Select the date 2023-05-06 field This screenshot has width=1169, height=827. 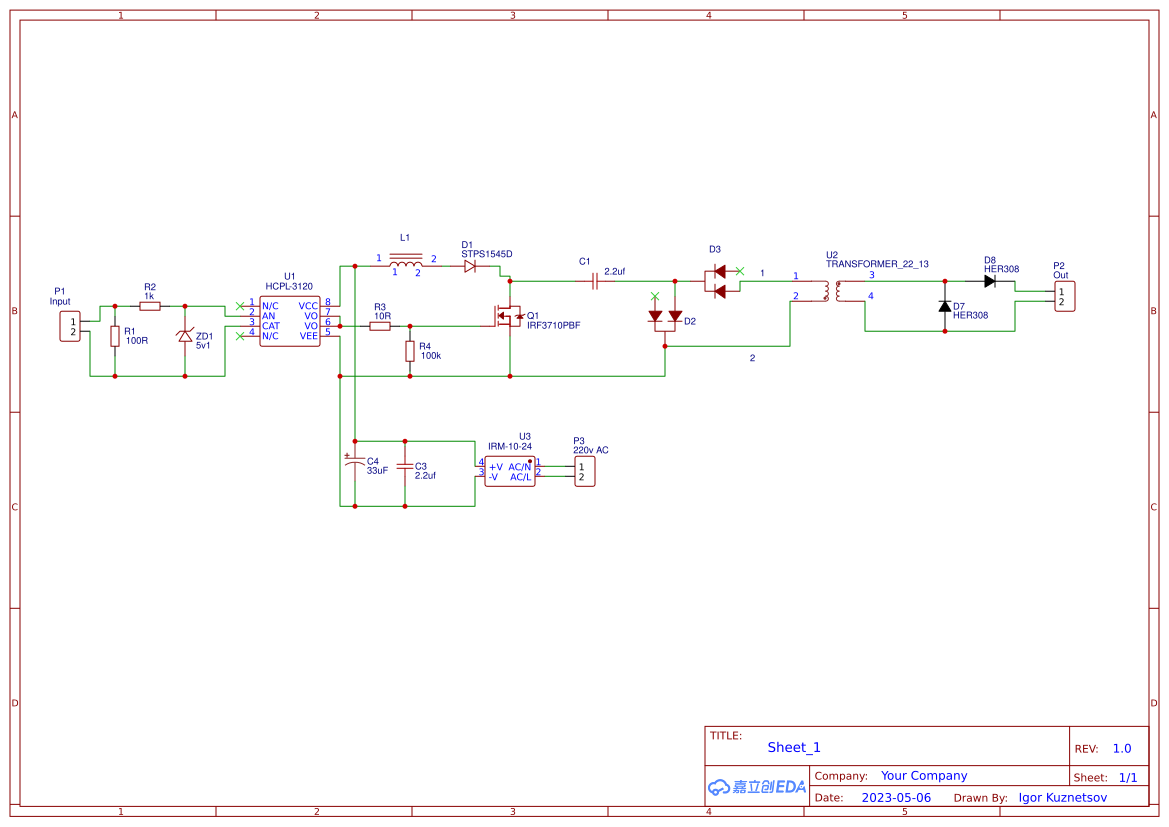pos(897,797)
